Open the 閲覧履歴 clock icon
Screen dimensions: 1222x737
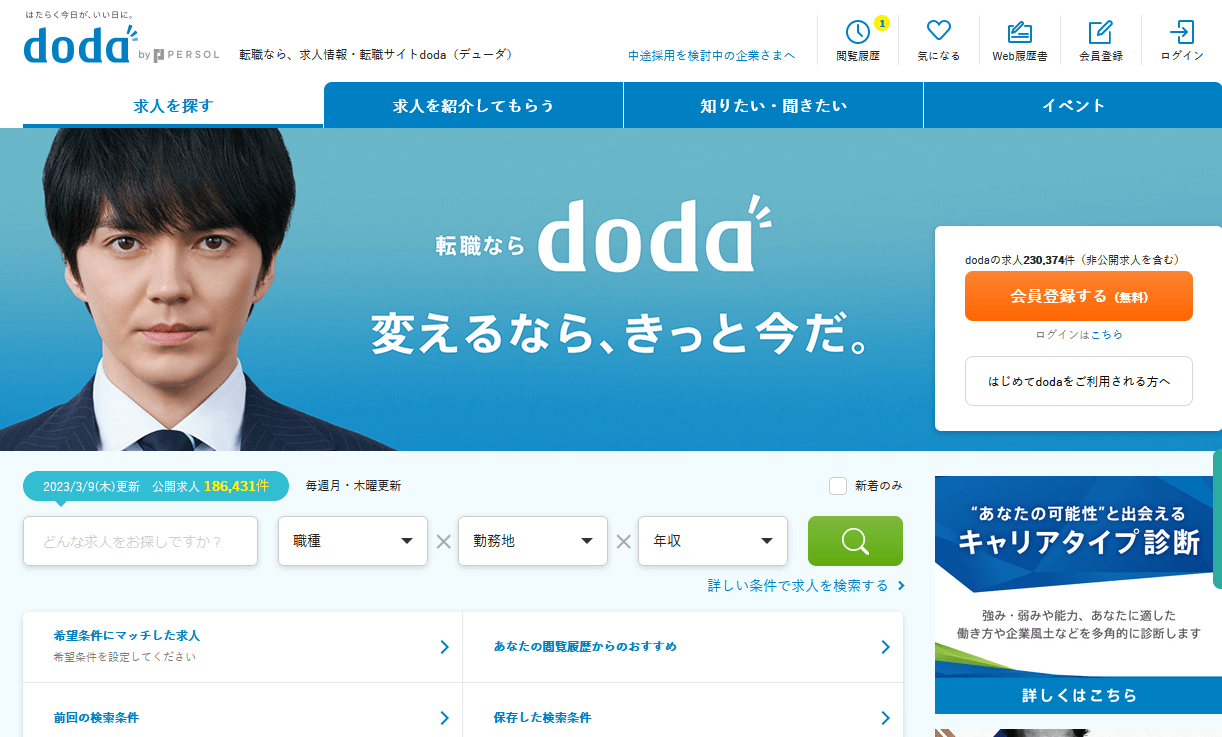pos(858,32)
